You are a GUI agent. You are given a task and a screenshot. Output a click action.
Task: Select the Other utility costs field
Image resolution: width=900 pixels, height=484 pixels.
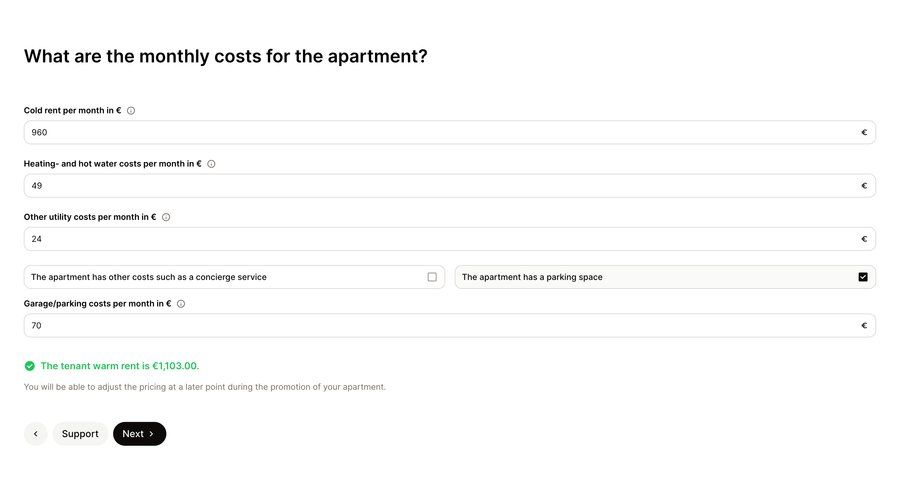[x=449, y=239]
